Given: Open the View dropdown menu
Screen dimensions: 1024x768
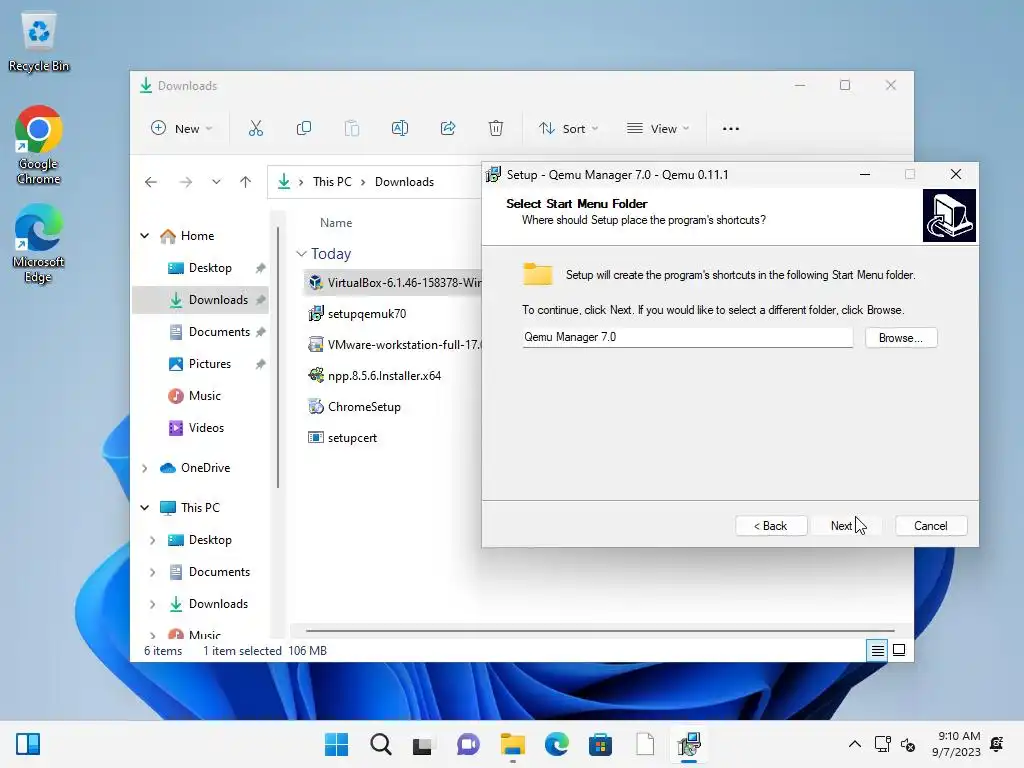Looking at the screenshot, I should (658, 129).
